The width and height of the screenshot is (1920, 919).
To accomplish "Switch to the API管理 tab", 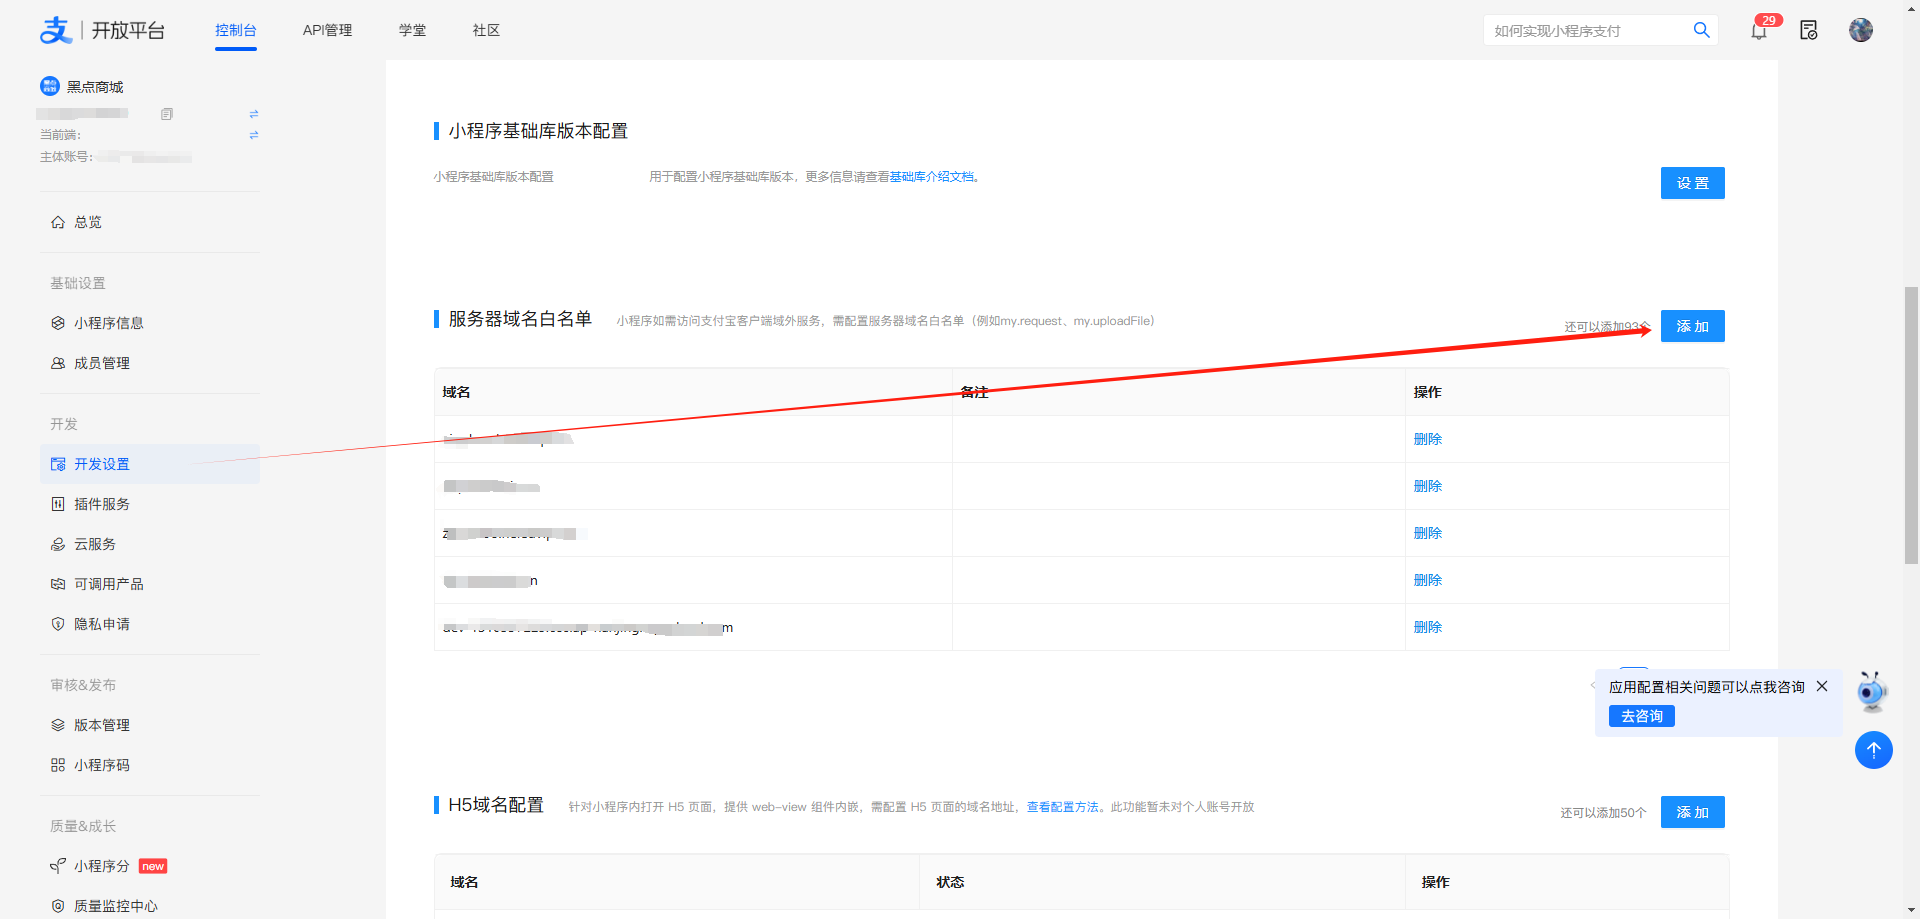I will (x=327, y=30).
